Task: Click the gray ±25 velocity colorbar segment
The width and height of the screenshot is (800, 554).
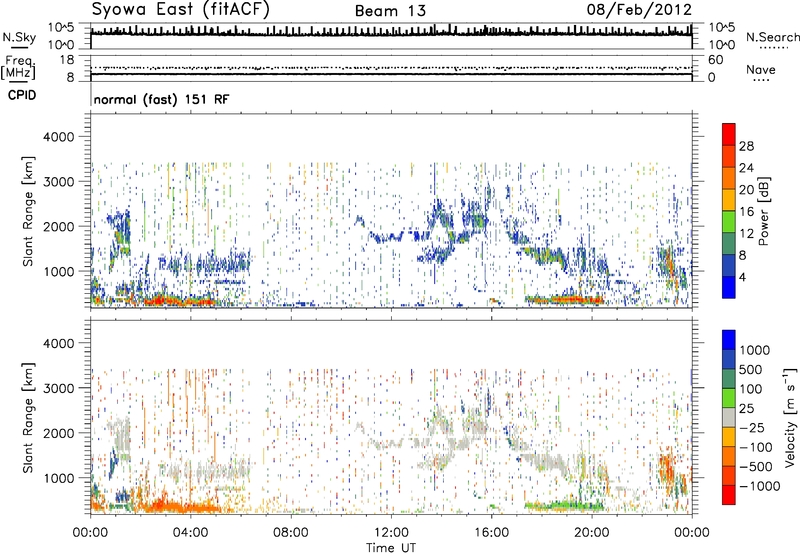Action: coord(729,417)
